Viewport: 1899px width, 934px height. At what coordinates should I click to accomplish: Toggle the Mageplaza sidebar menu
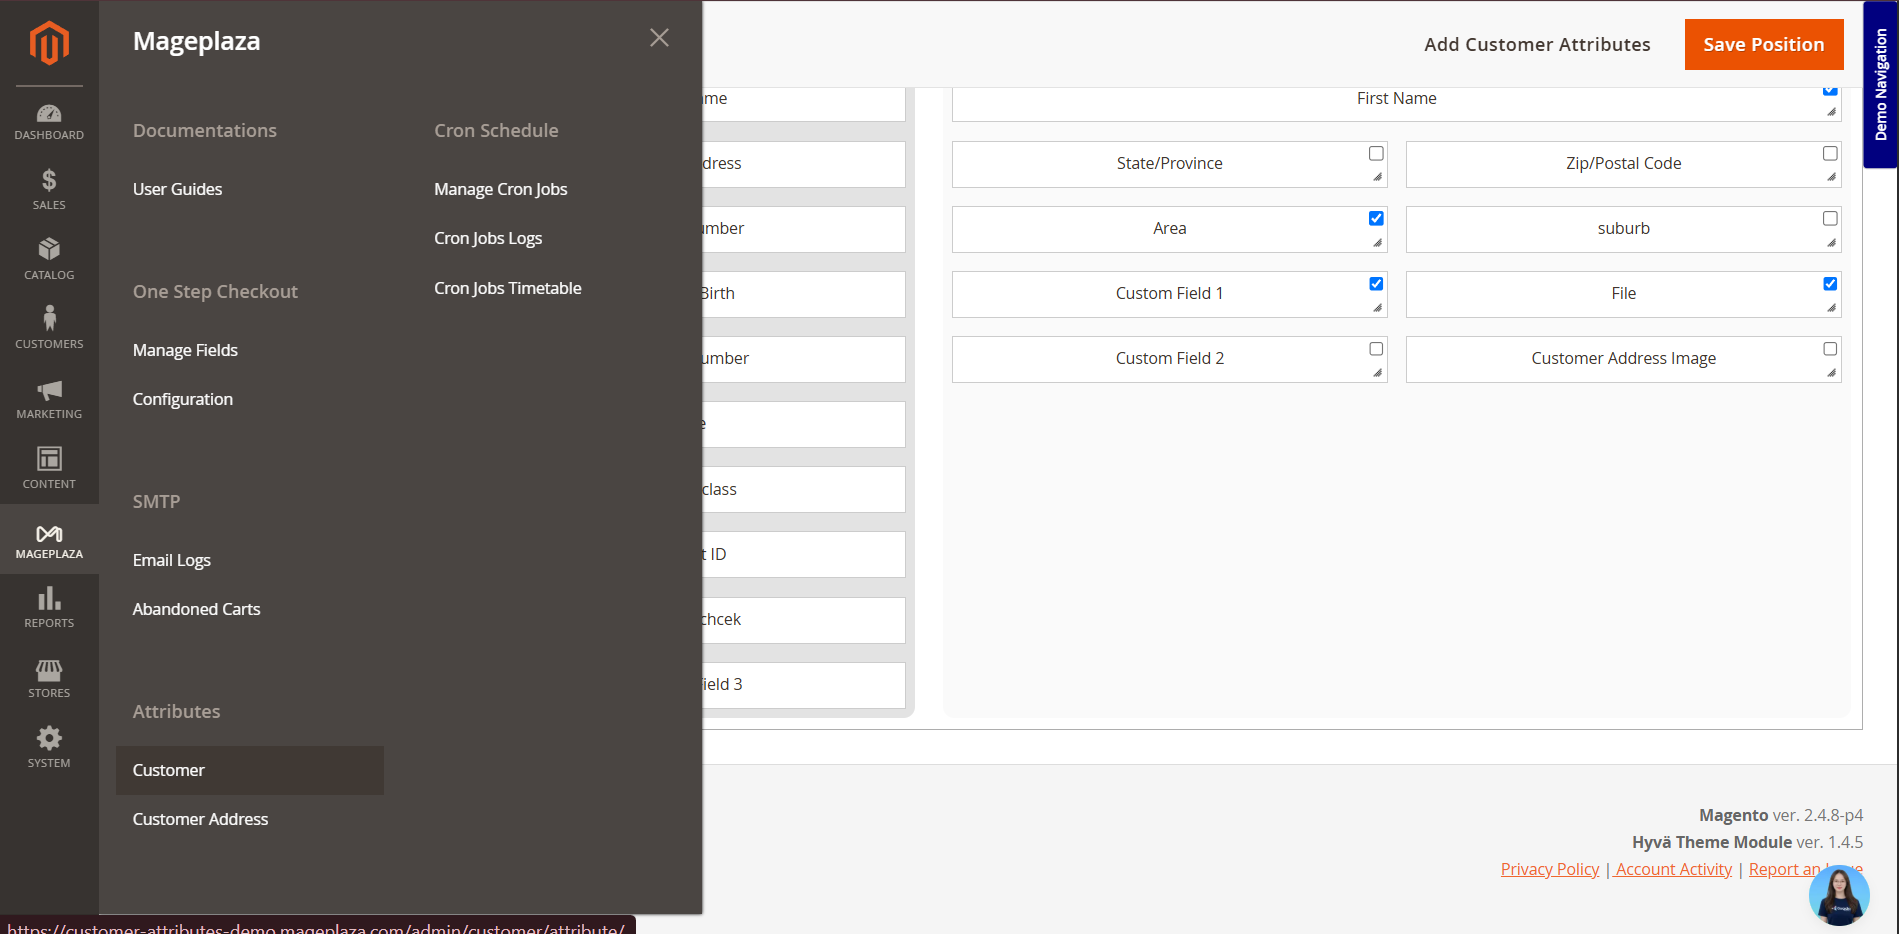[49, 539]
